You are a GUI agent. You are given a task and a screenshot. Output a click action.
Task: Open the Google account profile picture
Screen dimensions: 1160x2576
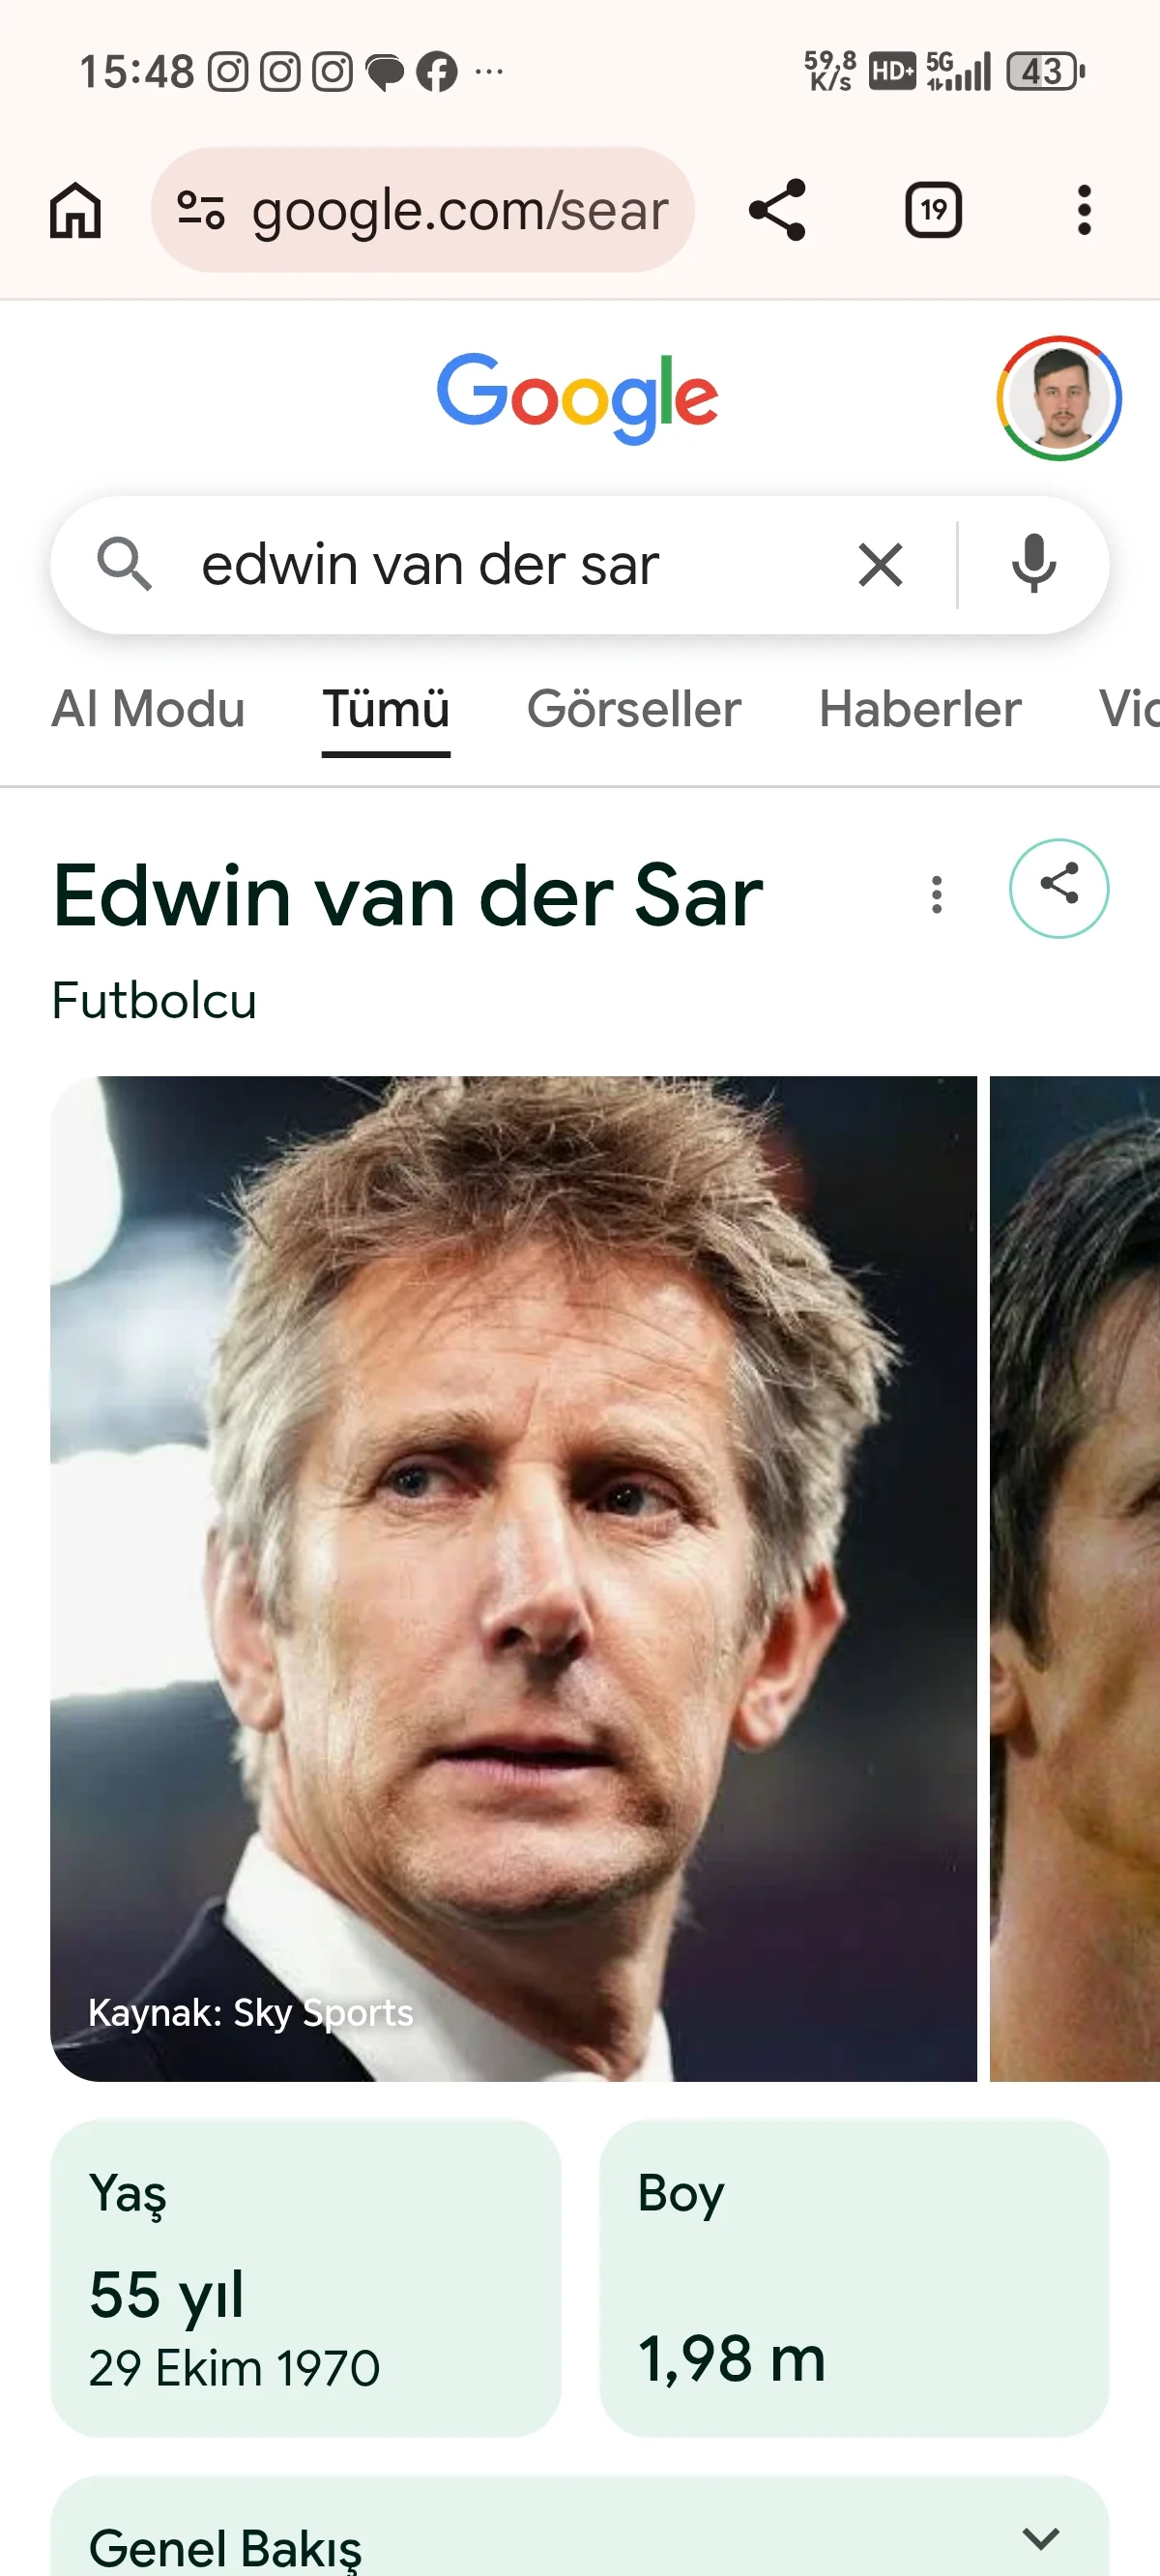coord(1059,398)
